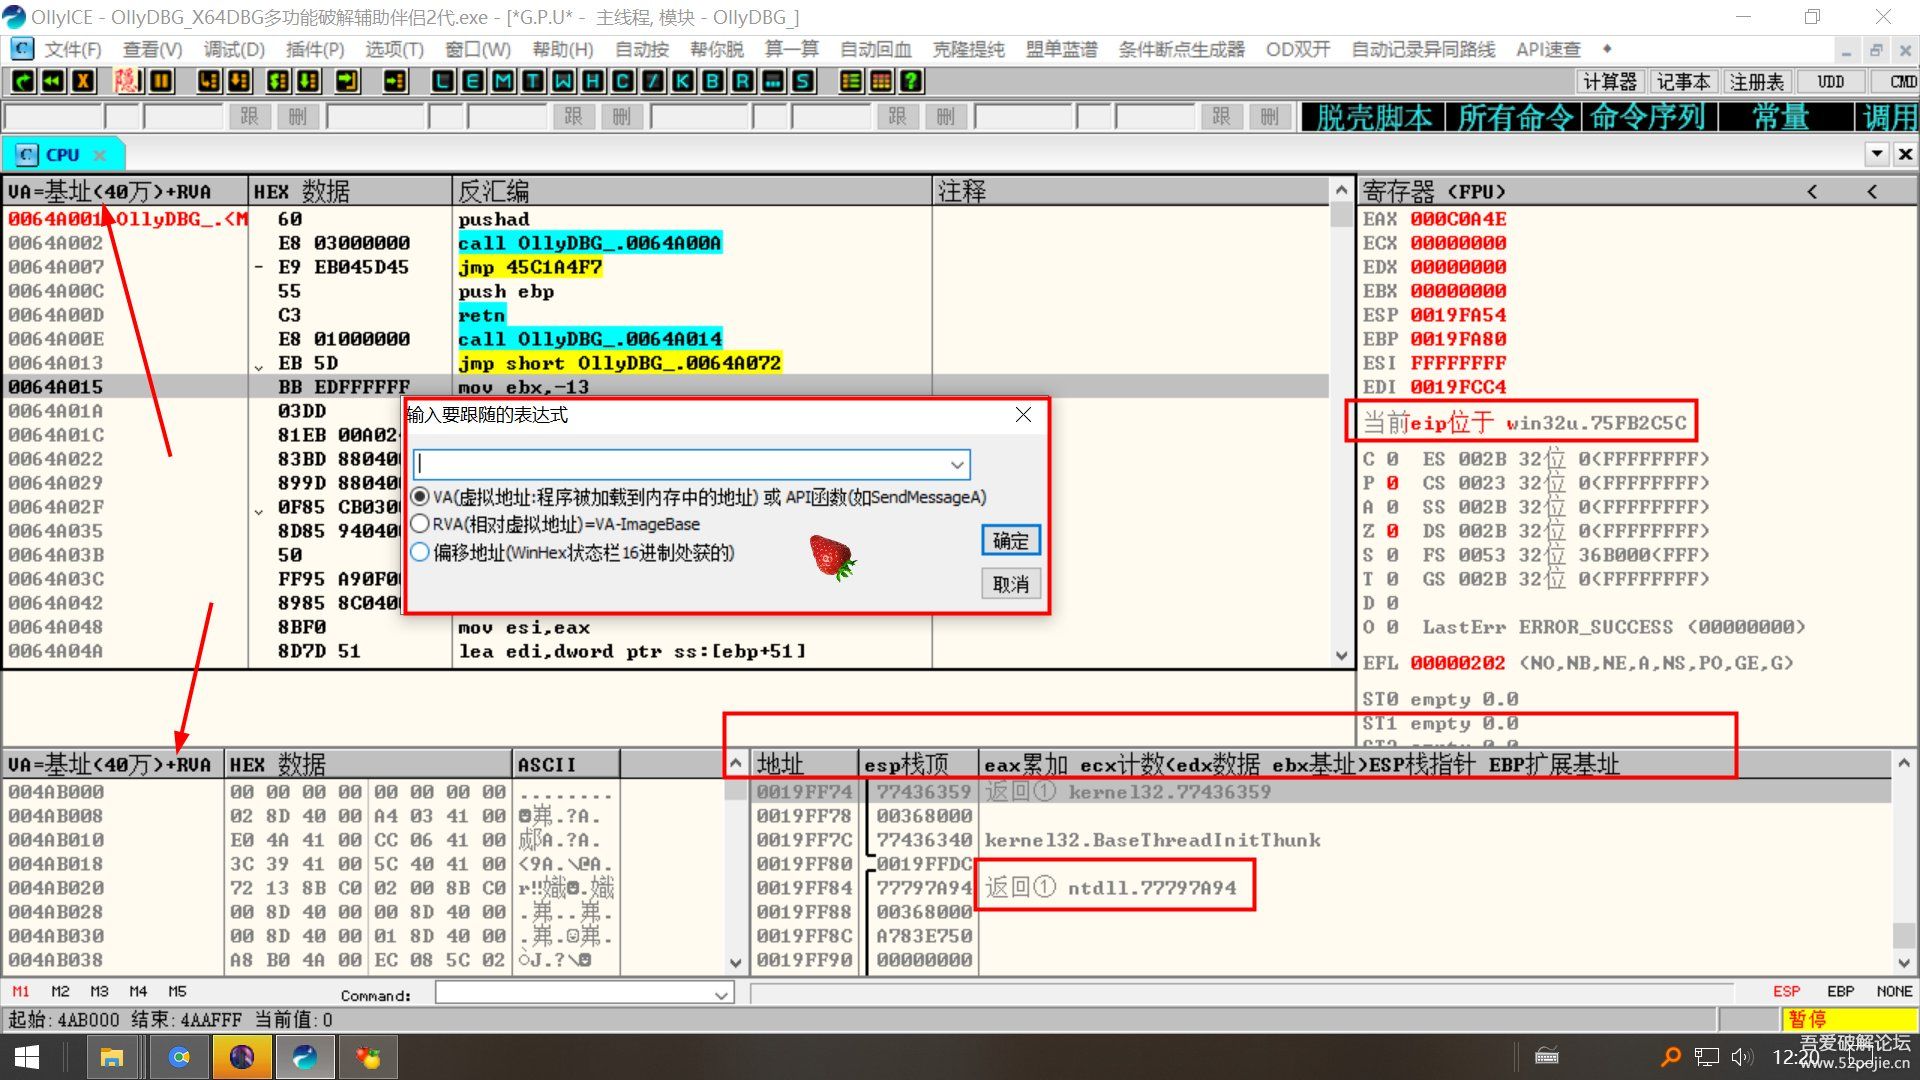This screenshot has height=1080, width=1920.
Task: Click the Restart program toolbar icon
Action: tap(54, 81)
